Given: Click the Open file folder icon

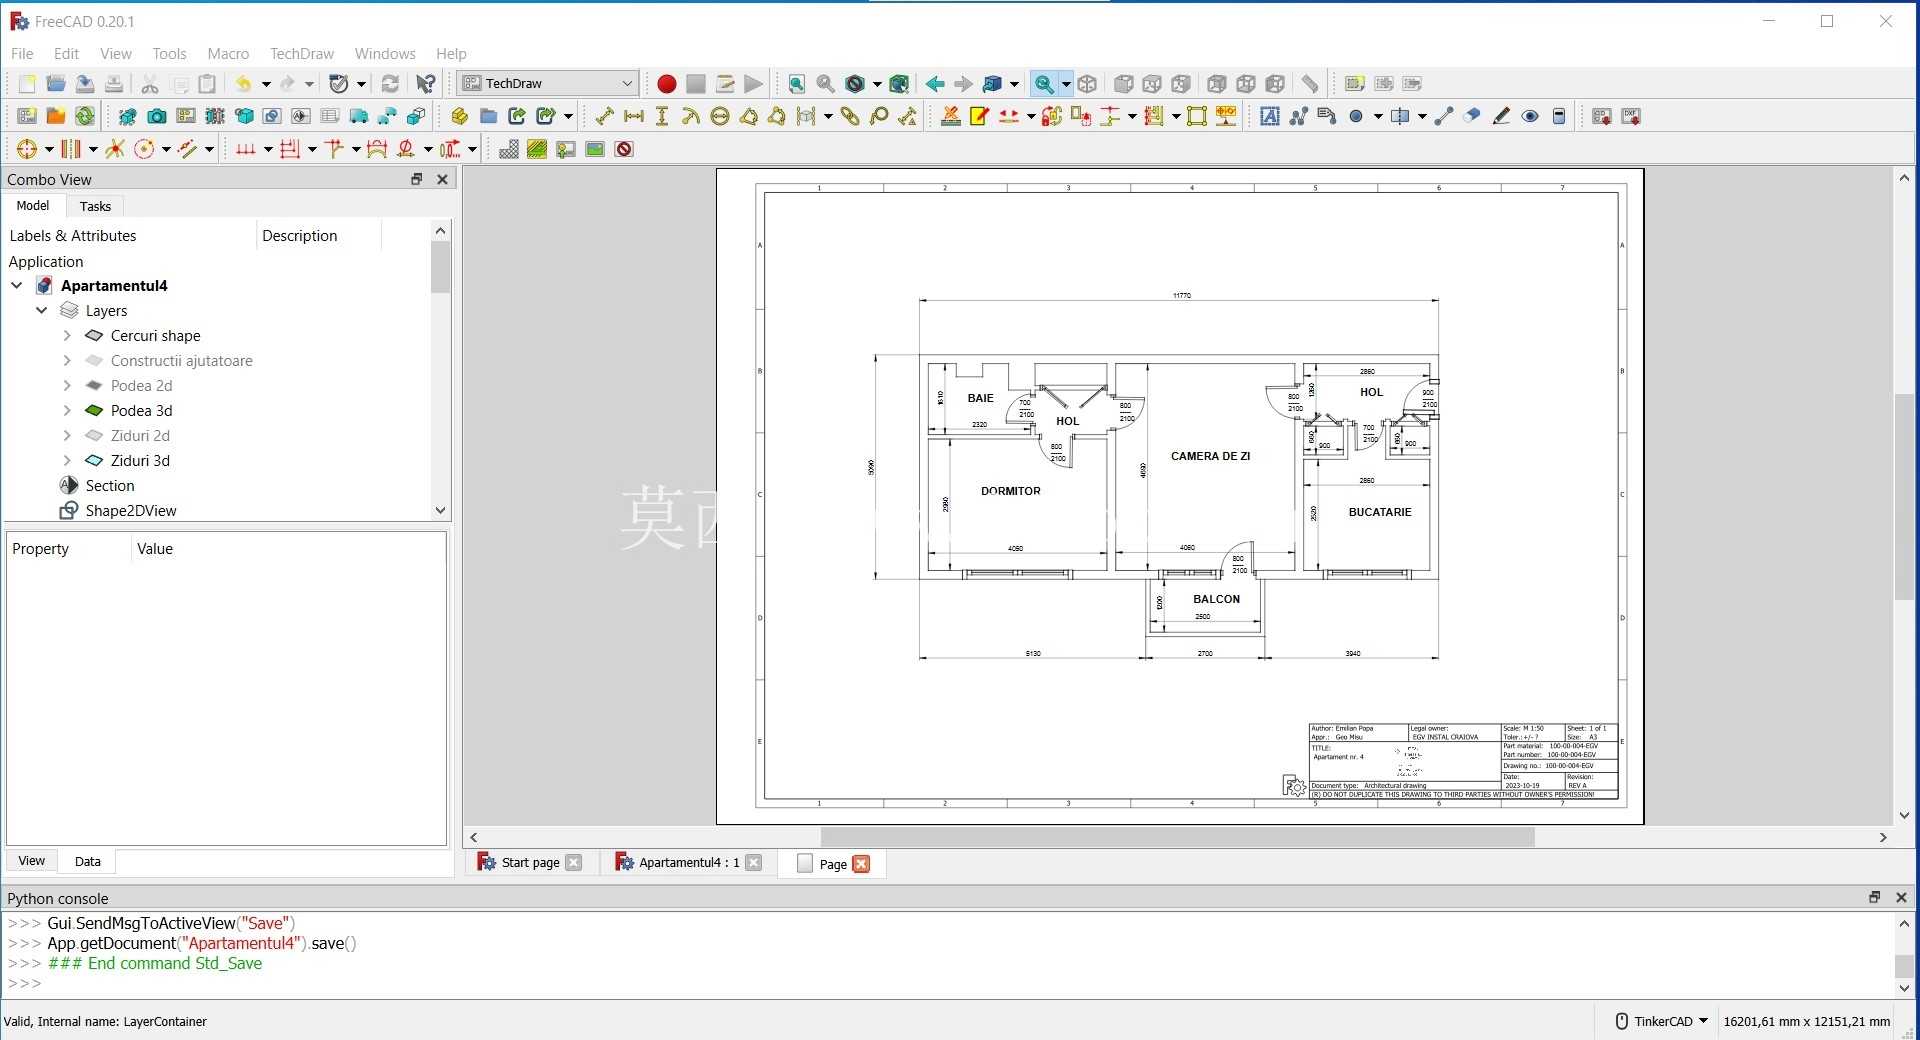Looking at the screenshot, I should [x=56, y=84].
